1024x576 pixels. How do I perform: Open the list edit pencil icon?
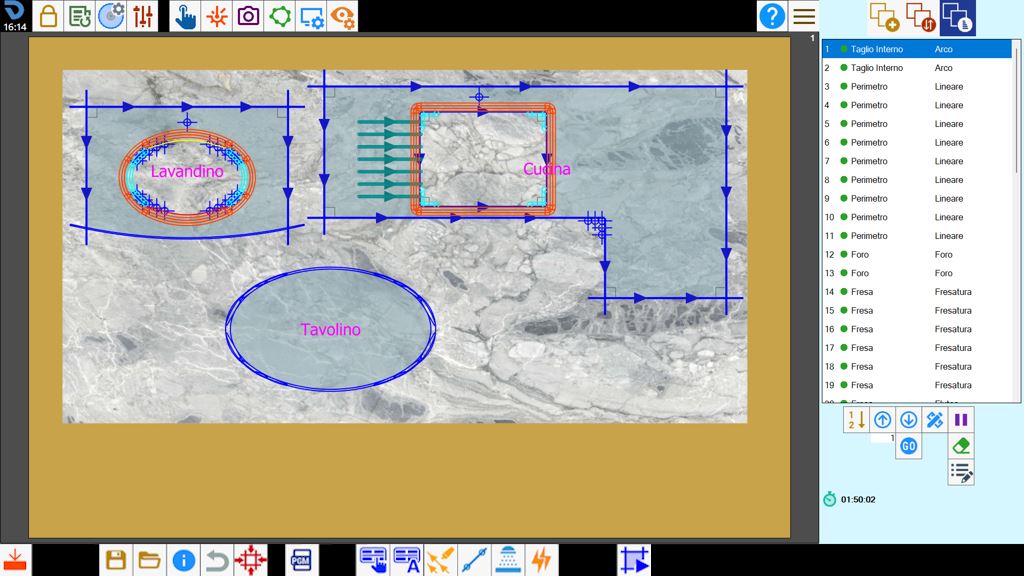tap(961, 472)
